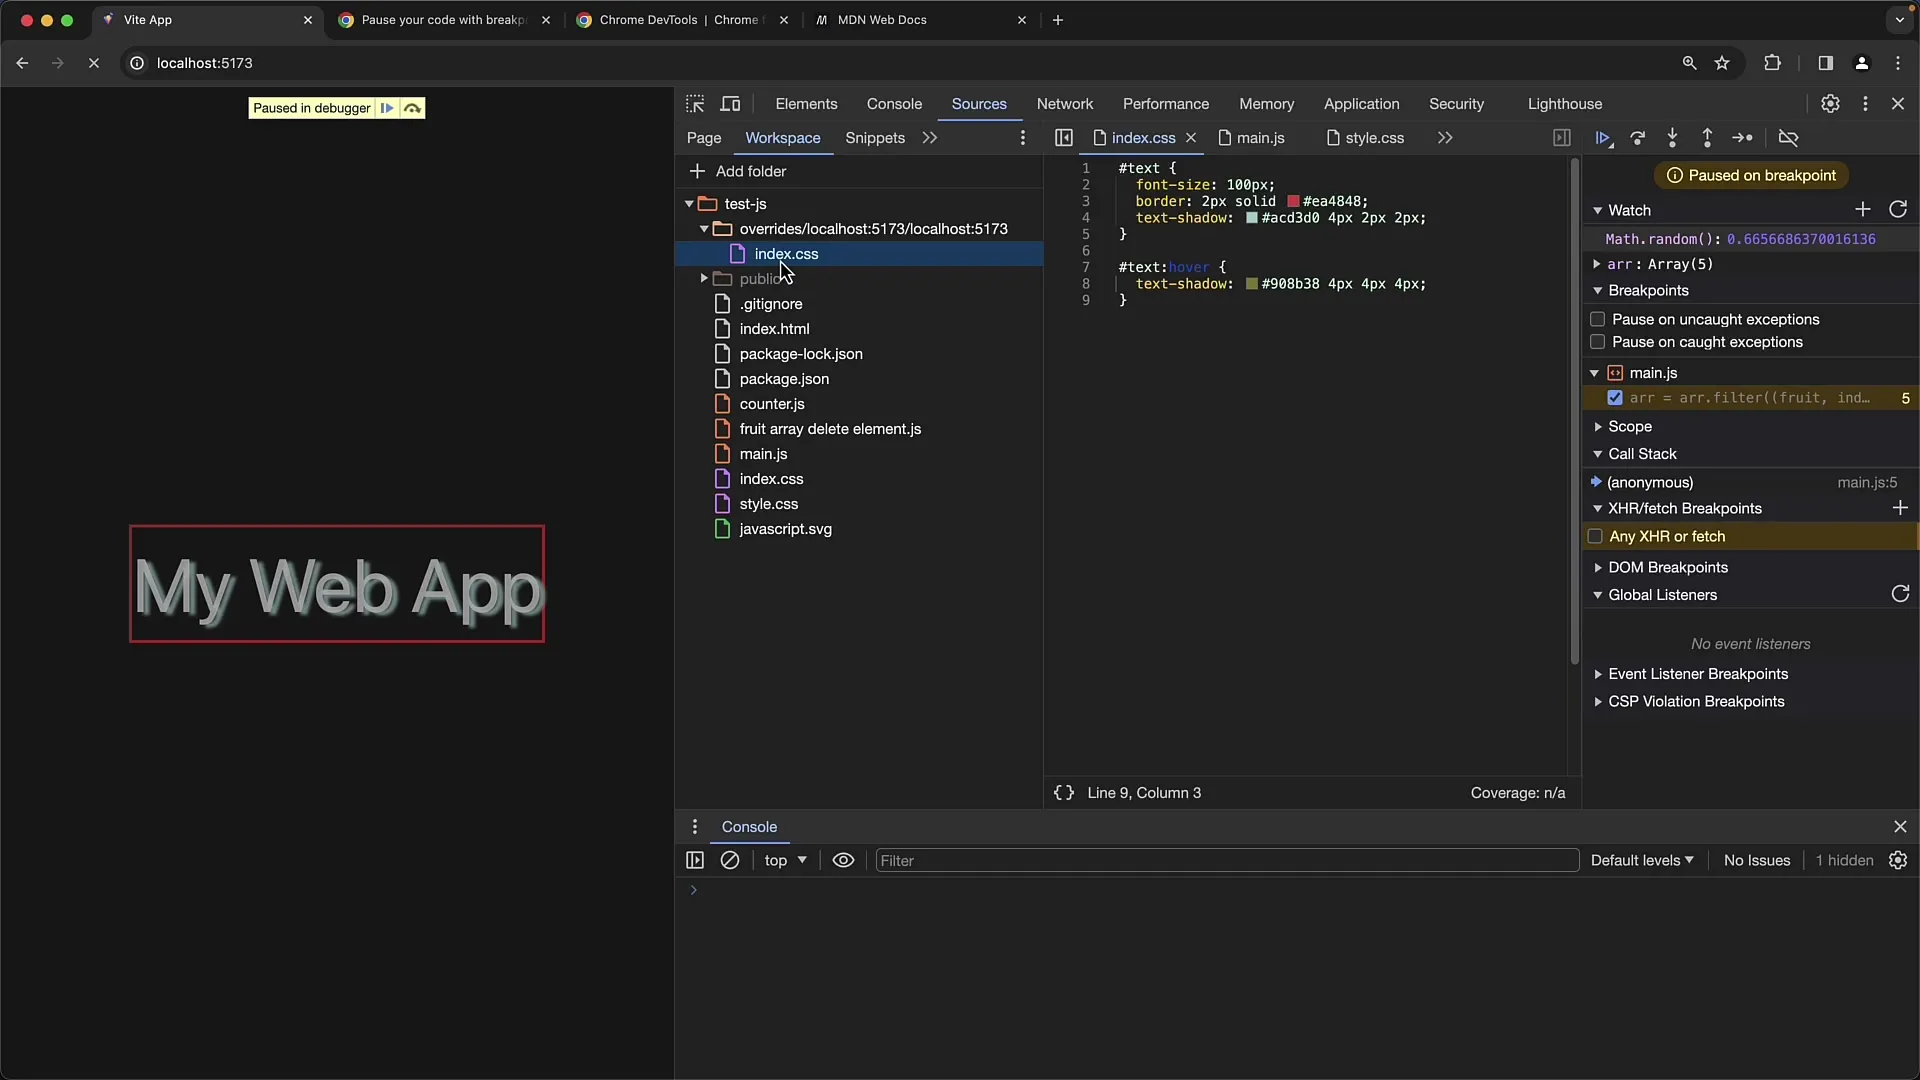Expand the DOM Breakpoints section
The height and width of the screenshot is (1080, 1920).
(1598, 568)
